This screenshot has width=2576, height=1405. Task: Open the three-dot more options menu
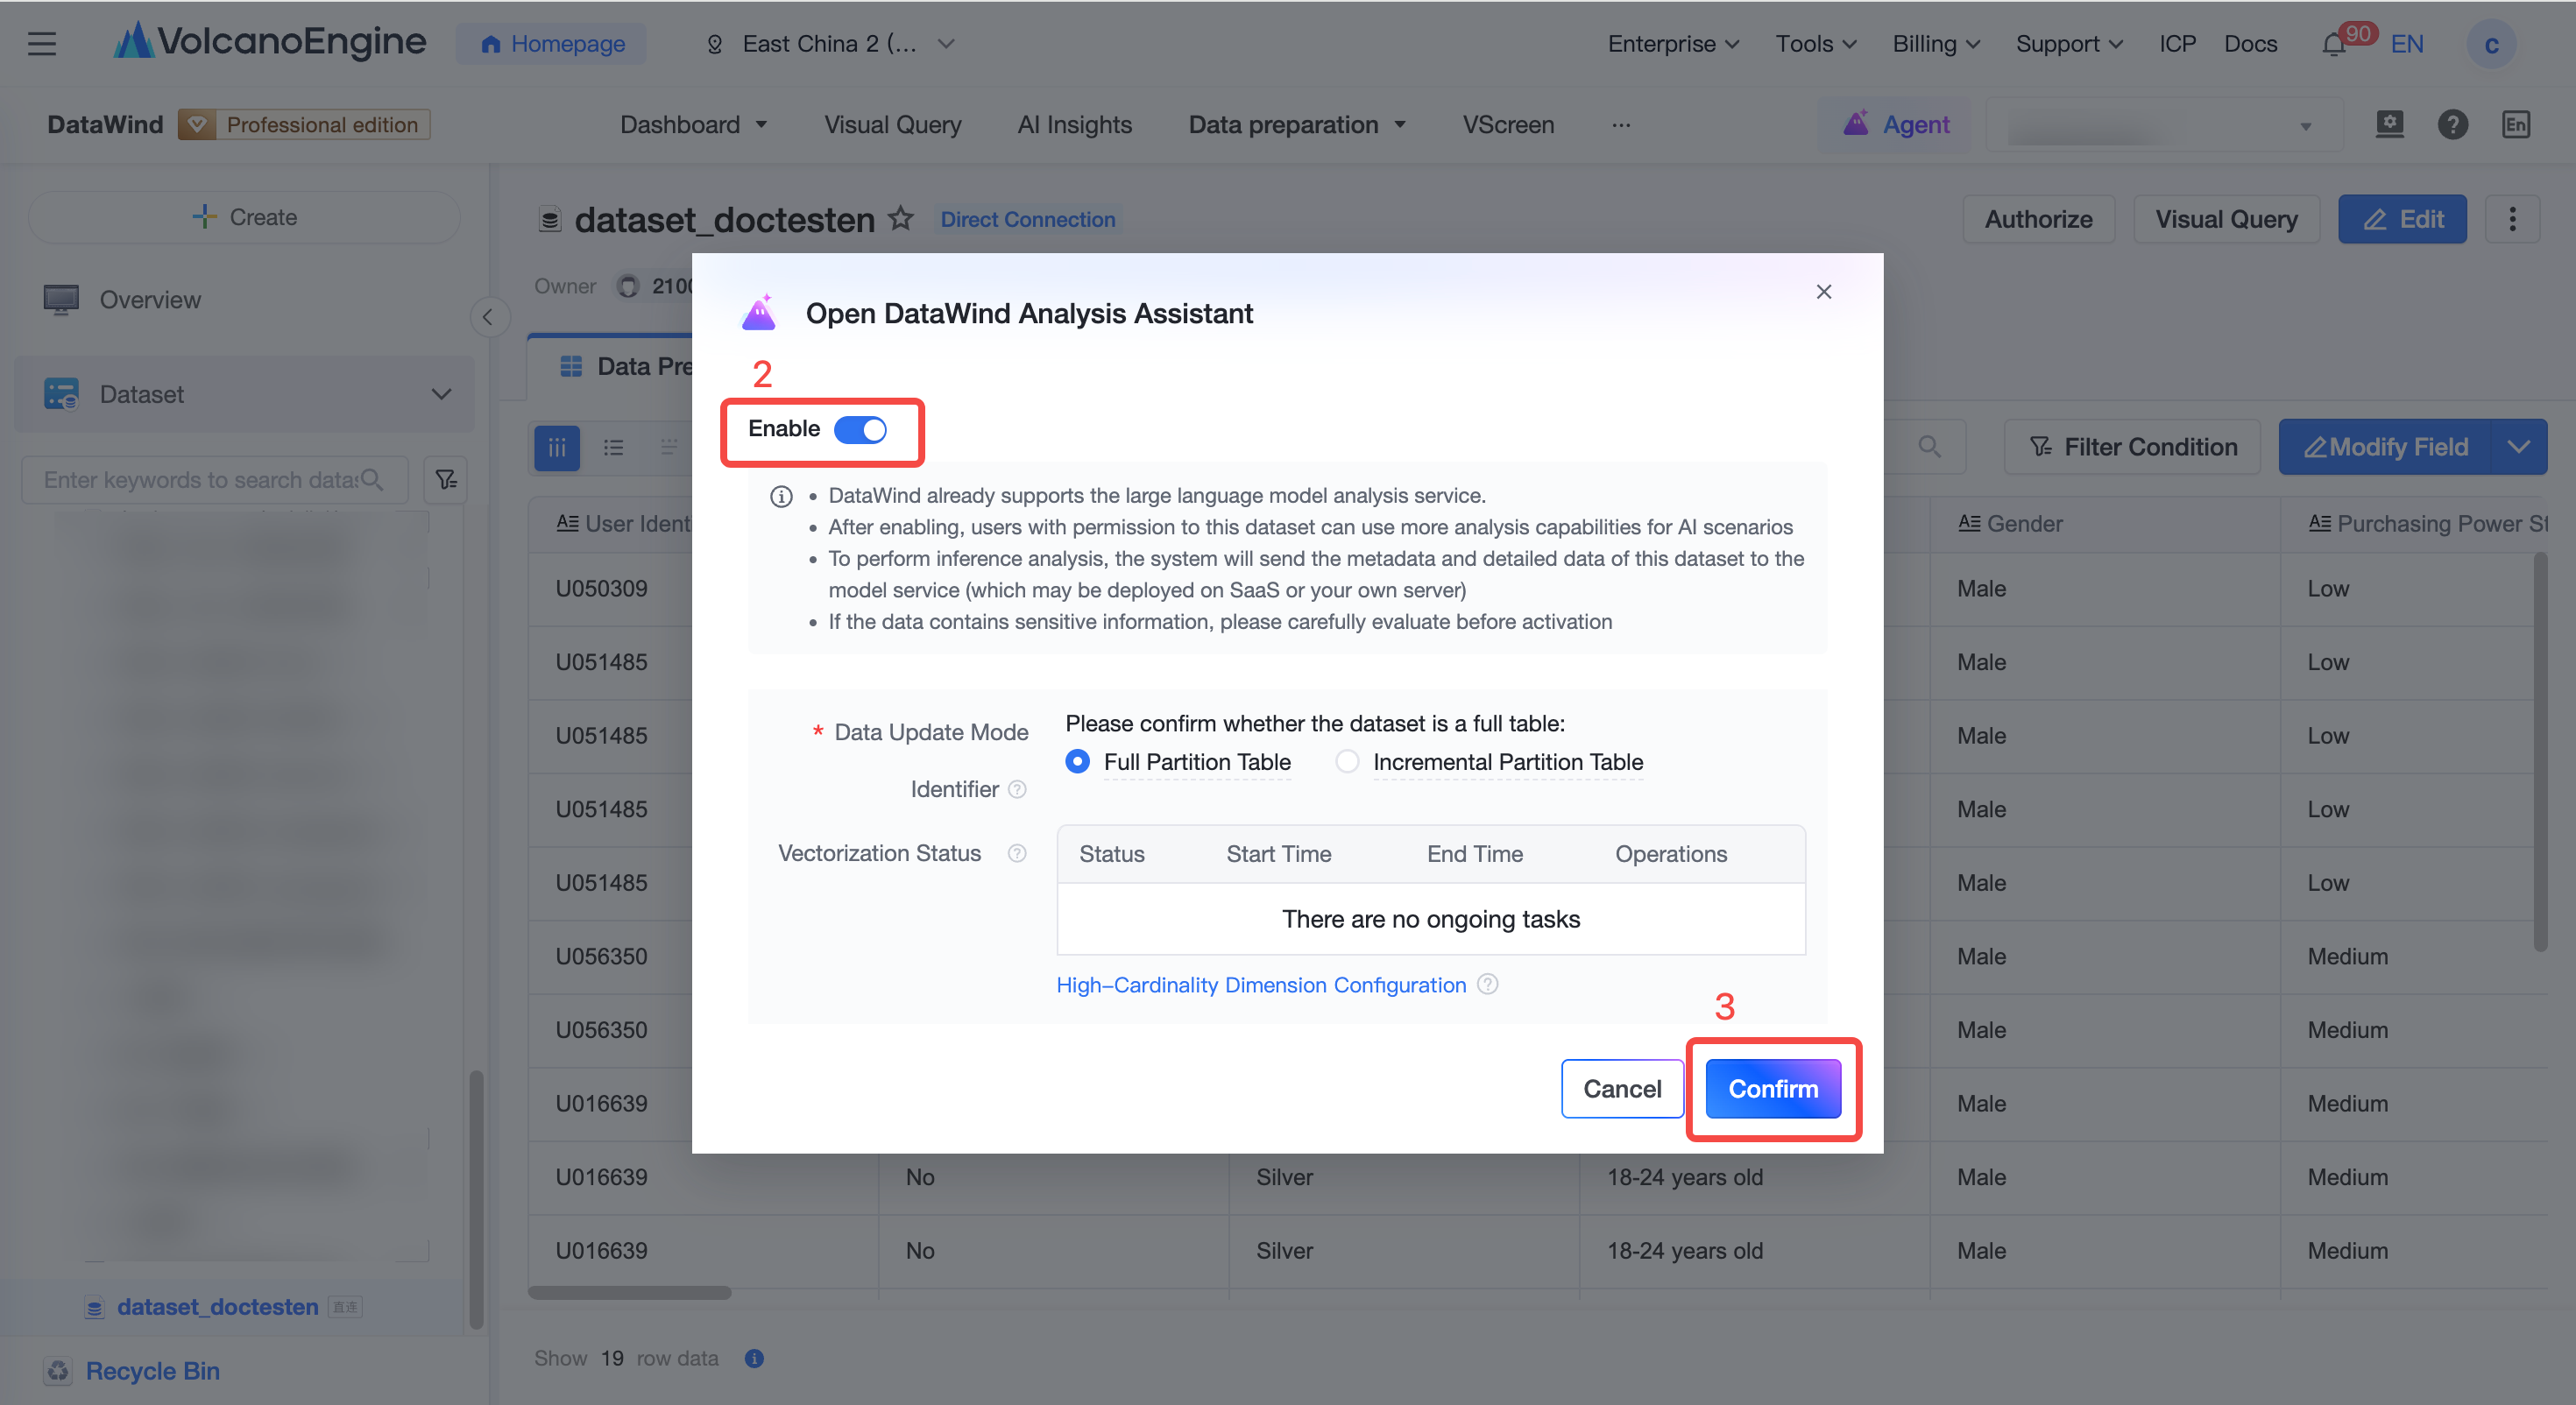[2512, 219]
